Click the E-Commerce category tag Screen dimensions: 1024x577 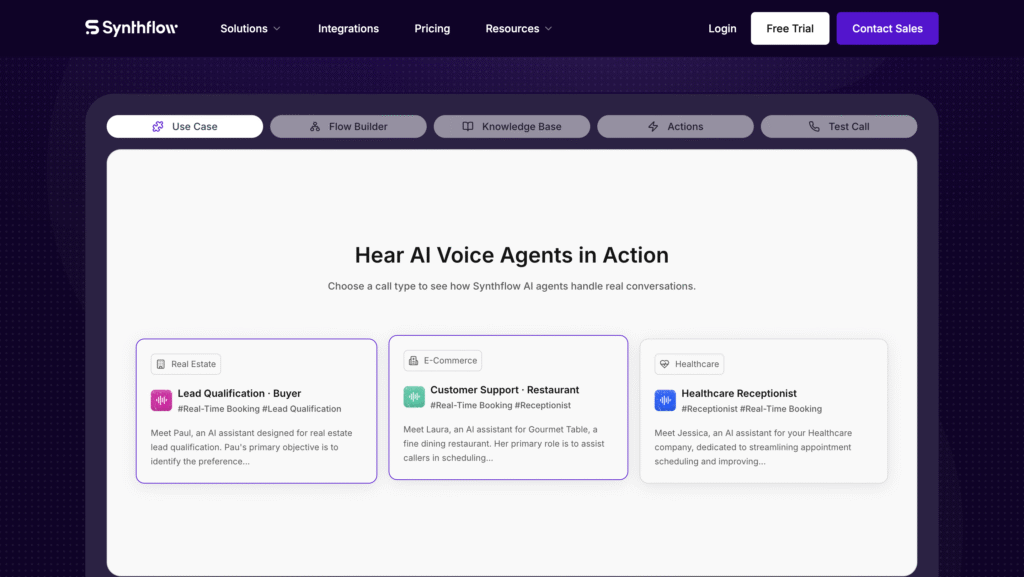[x=442, y=360]
